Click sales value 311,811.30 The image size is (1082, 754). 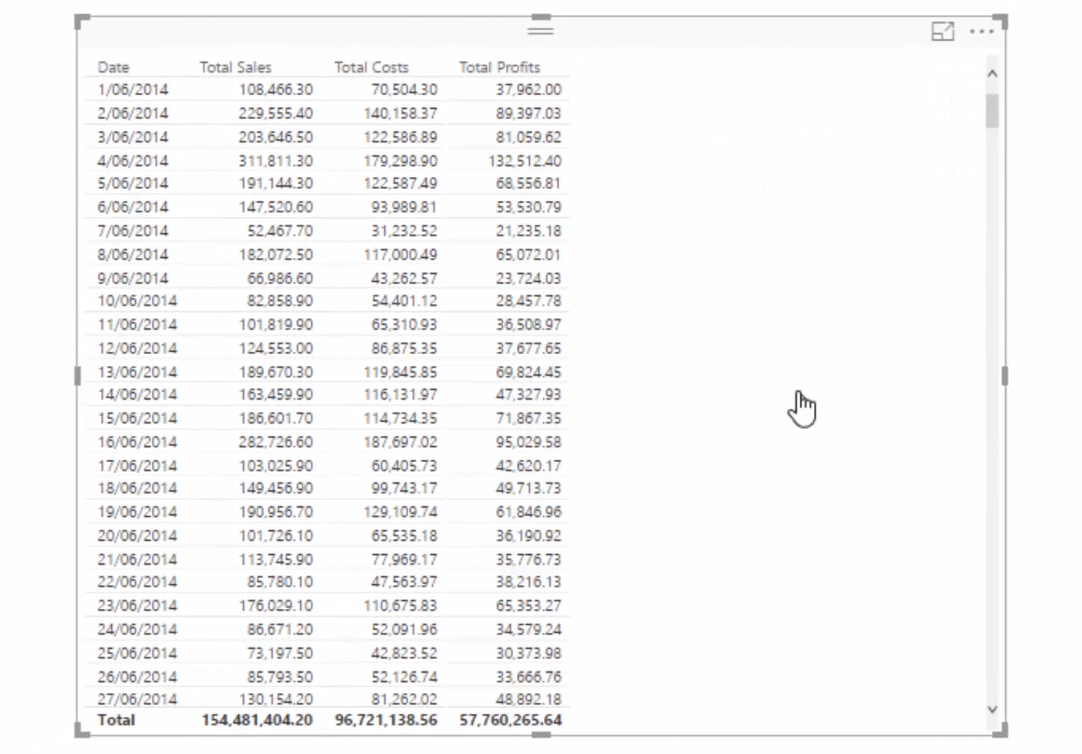276,161
